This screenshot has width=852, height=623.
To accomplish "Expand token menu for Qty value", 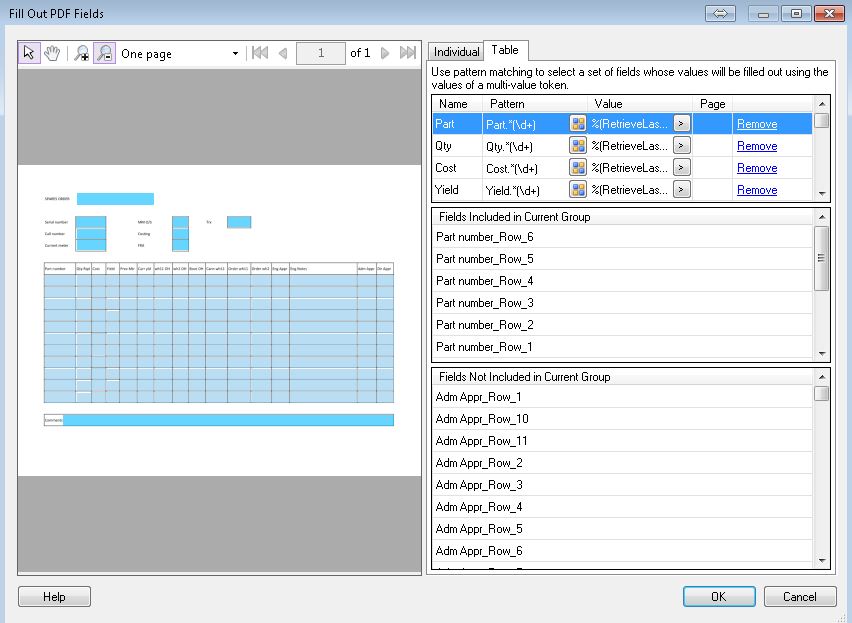I will 681,146.
